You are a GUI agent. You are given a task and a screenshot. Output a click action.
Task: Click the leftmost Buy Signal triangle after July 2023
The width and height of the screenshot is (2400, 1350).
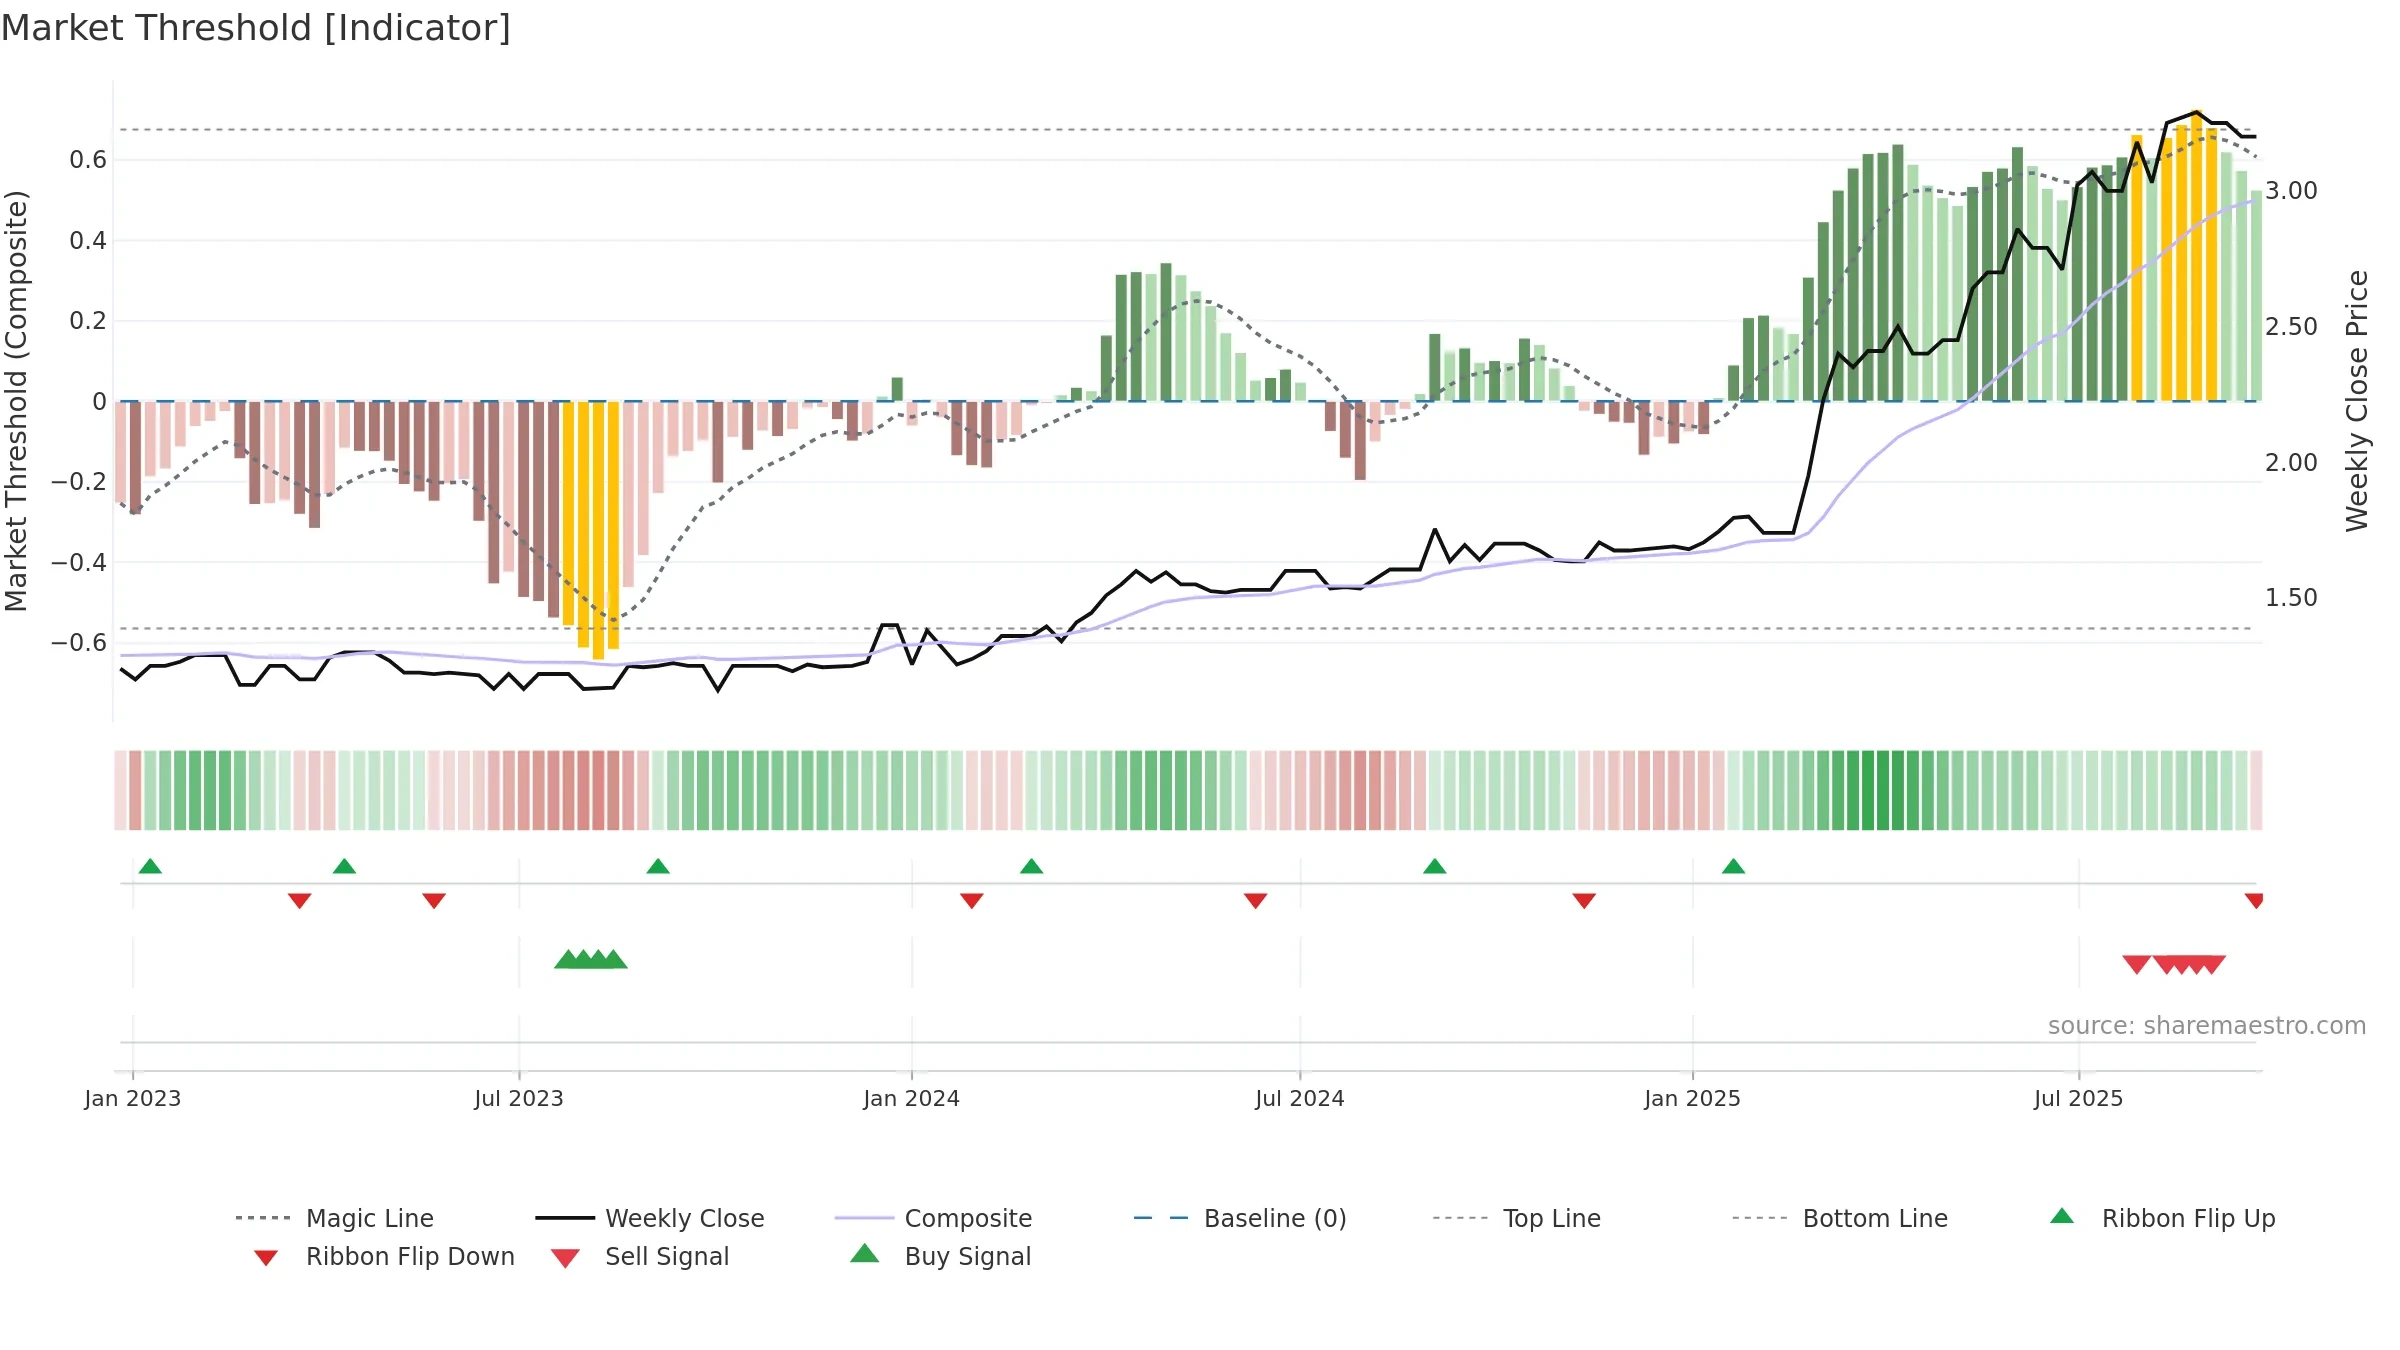(x=566, y=959)
